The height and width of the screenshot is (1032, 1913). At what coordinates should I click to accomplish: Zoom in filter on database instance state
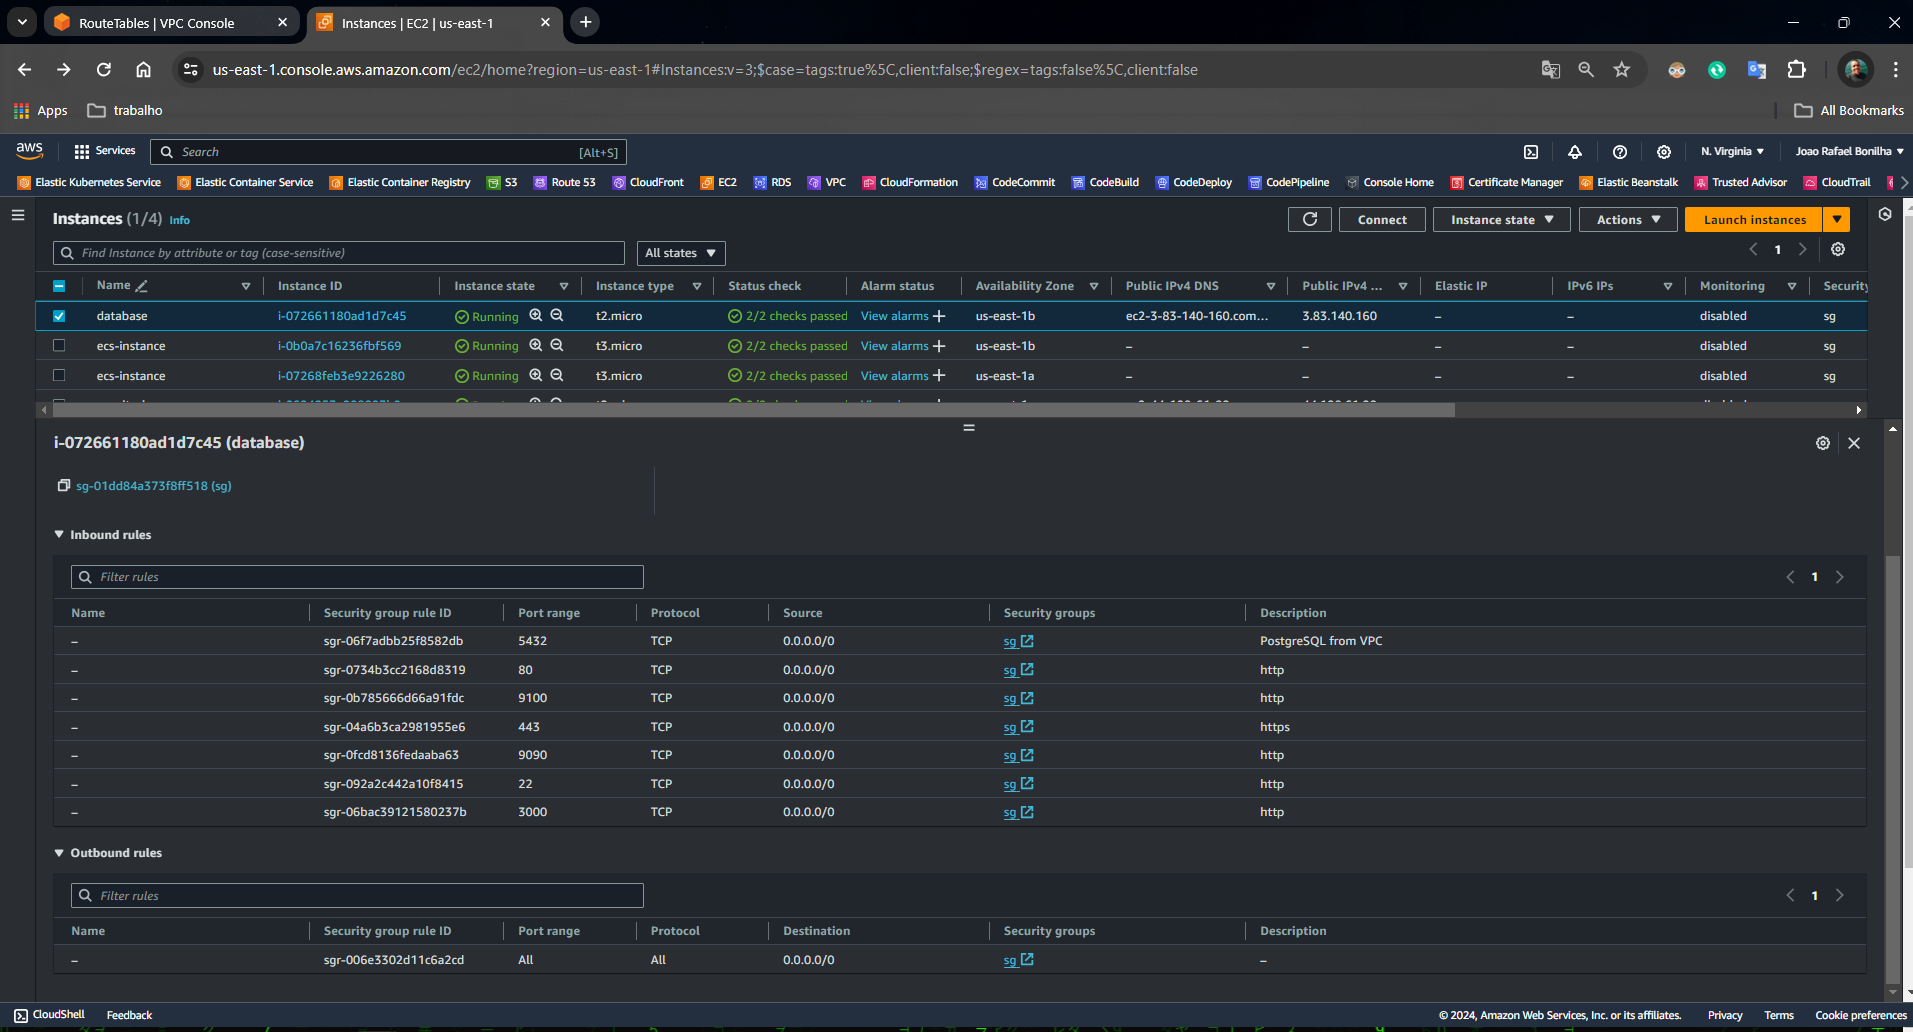point(535,315)
